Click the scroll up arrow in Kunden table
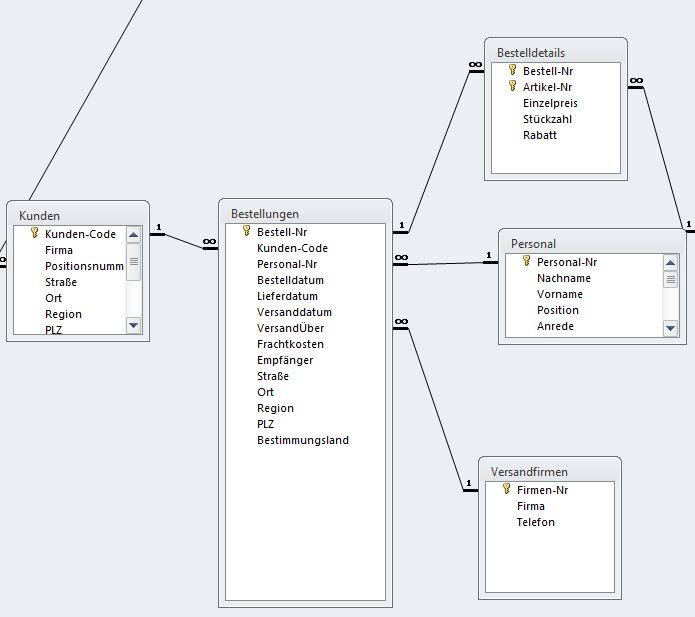 pyautogui.click(x=133, y=235)
